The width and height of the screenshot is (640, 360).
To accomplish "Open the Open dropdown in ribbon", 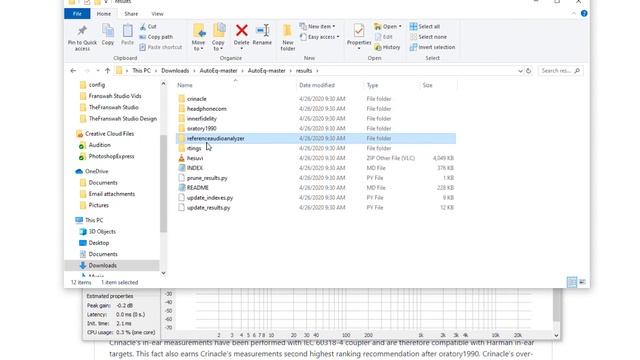I will click(388, 27).
